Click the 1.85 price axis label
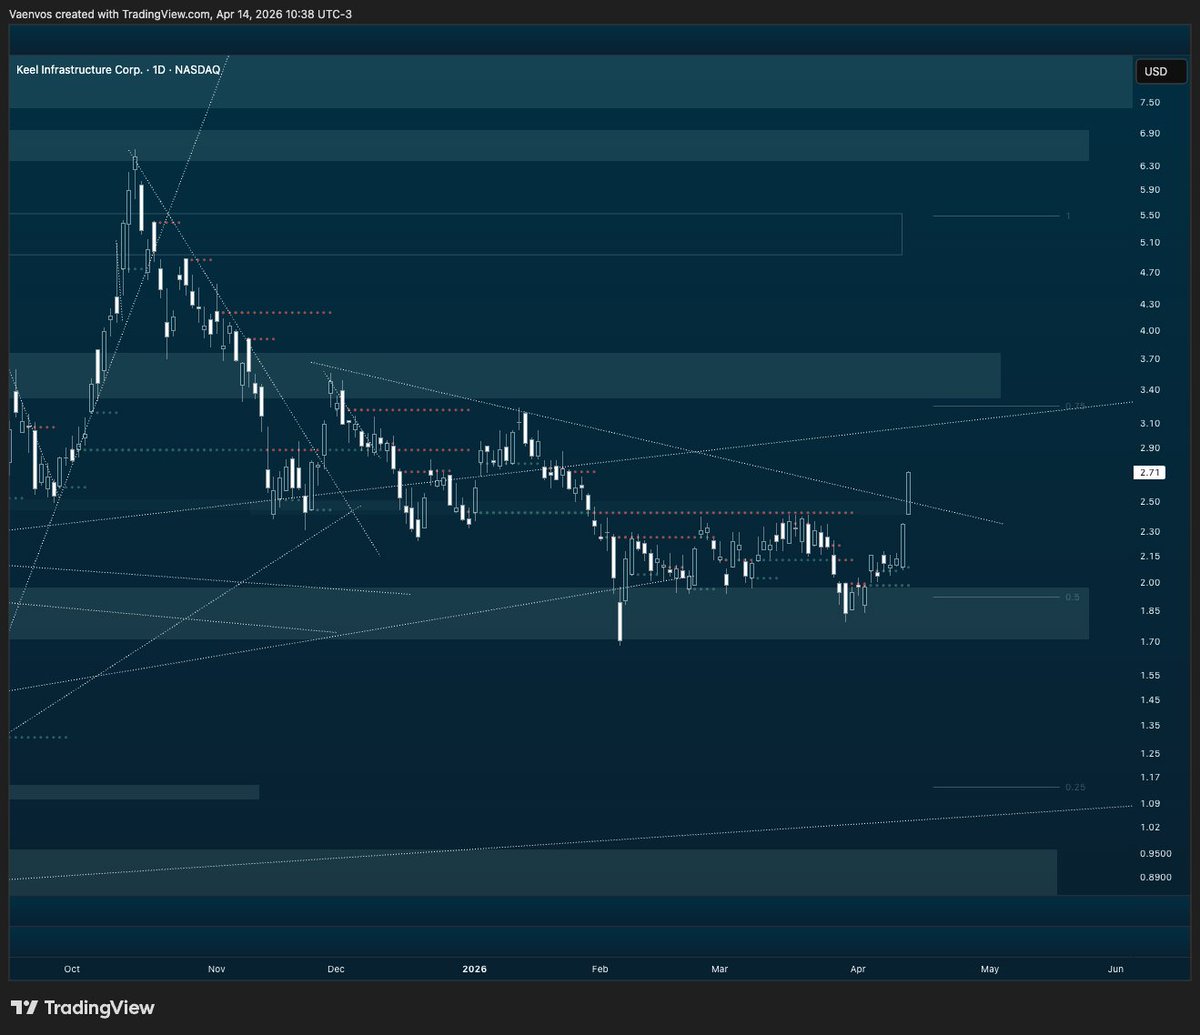Screen dimensions: 1200x1035 [1149, 611]
